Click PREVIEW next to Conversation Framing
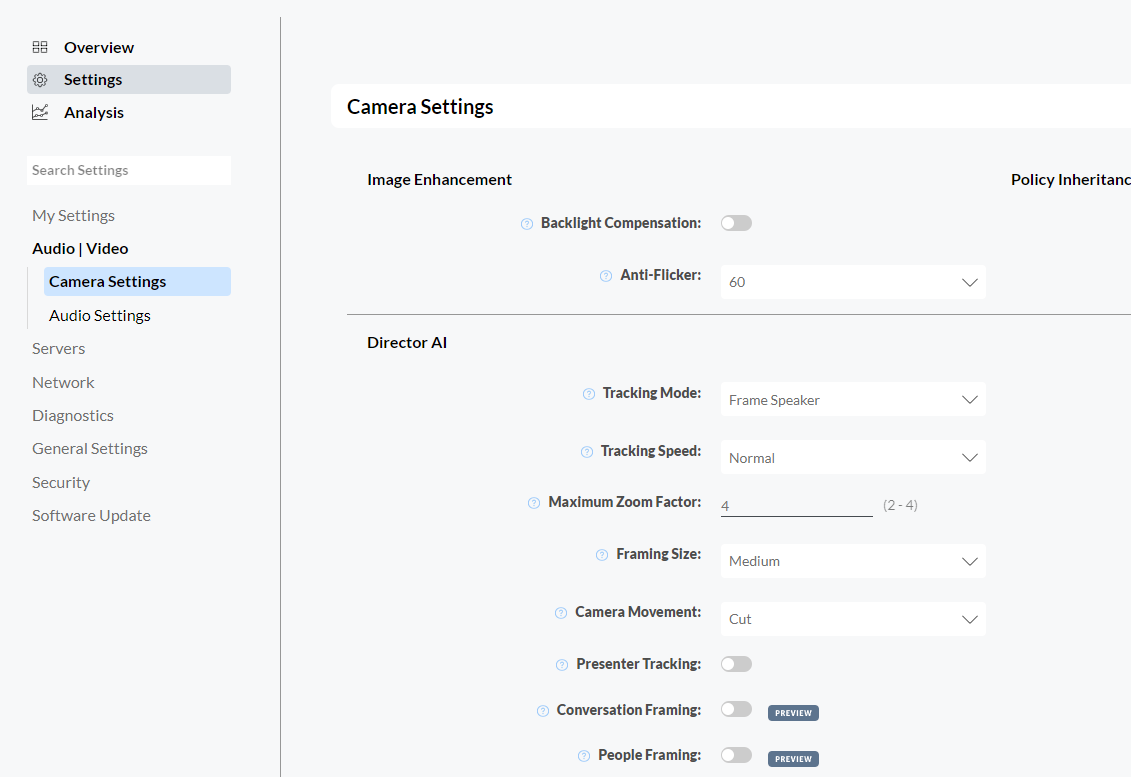This screenshot has width=1131, height=777. pyautogui.click(x=792, y=712)
